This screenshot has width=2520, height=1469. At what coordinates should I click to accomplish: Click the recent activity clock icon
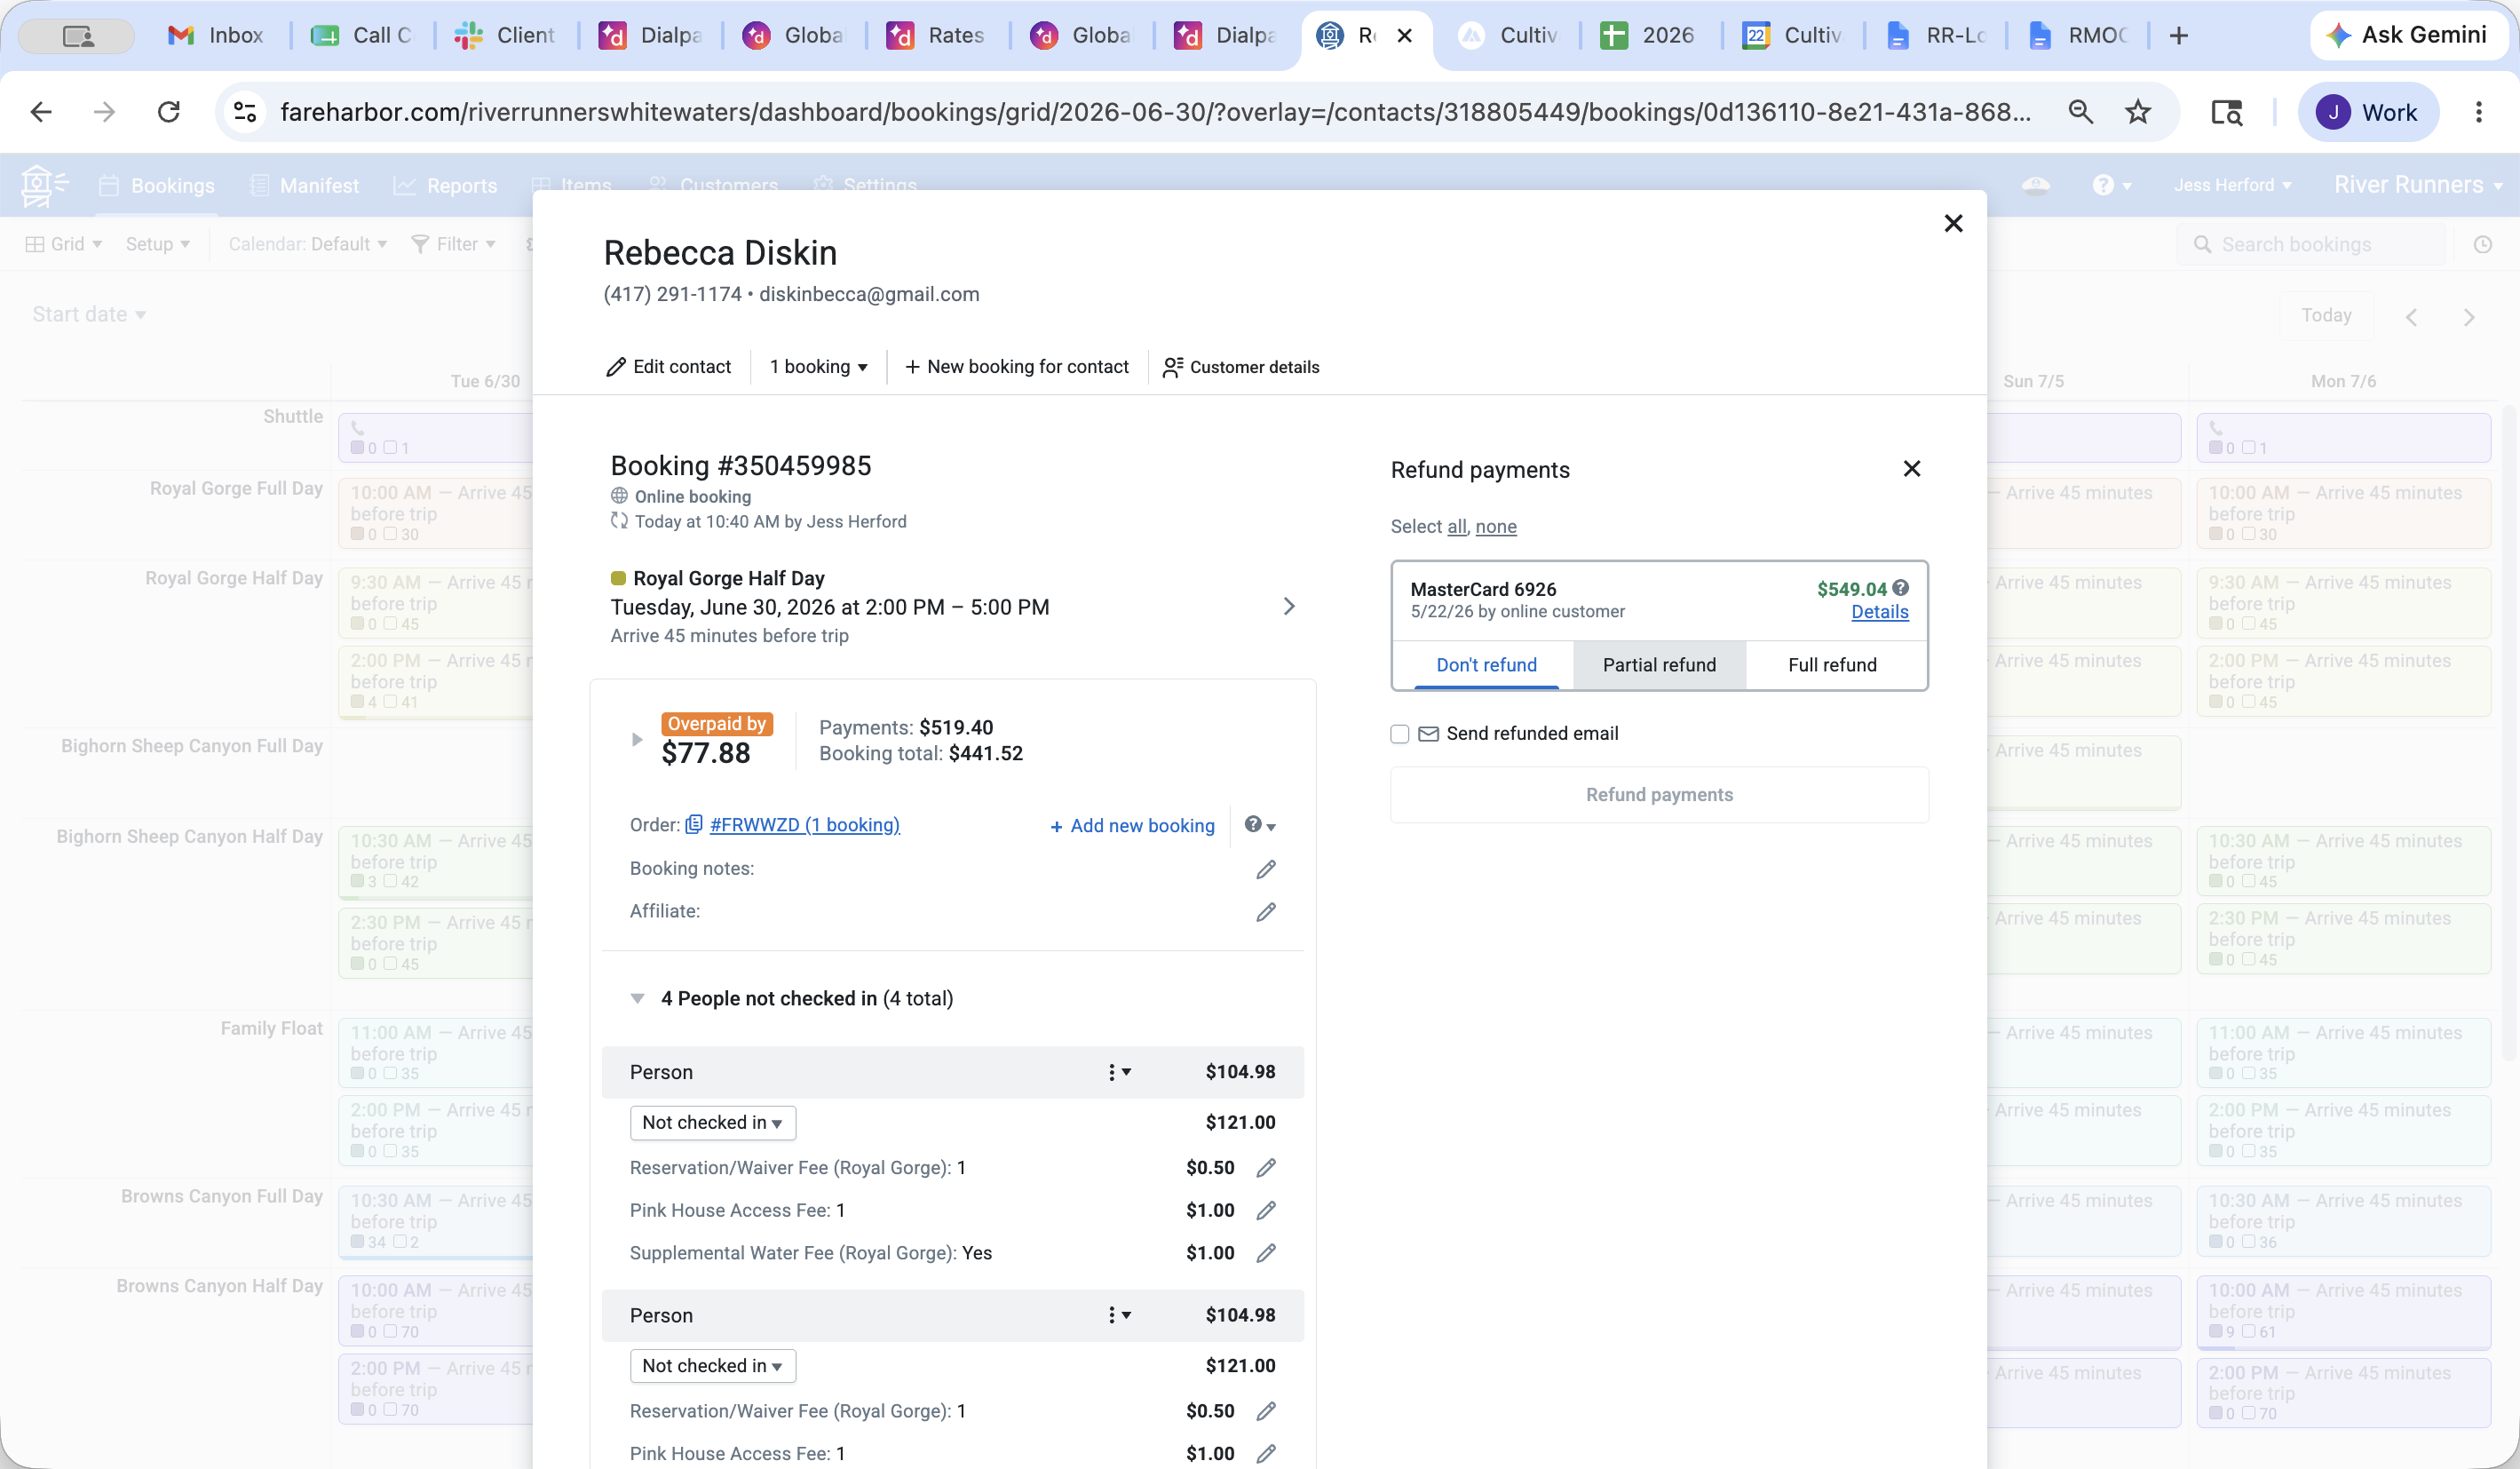point(2483,244)
